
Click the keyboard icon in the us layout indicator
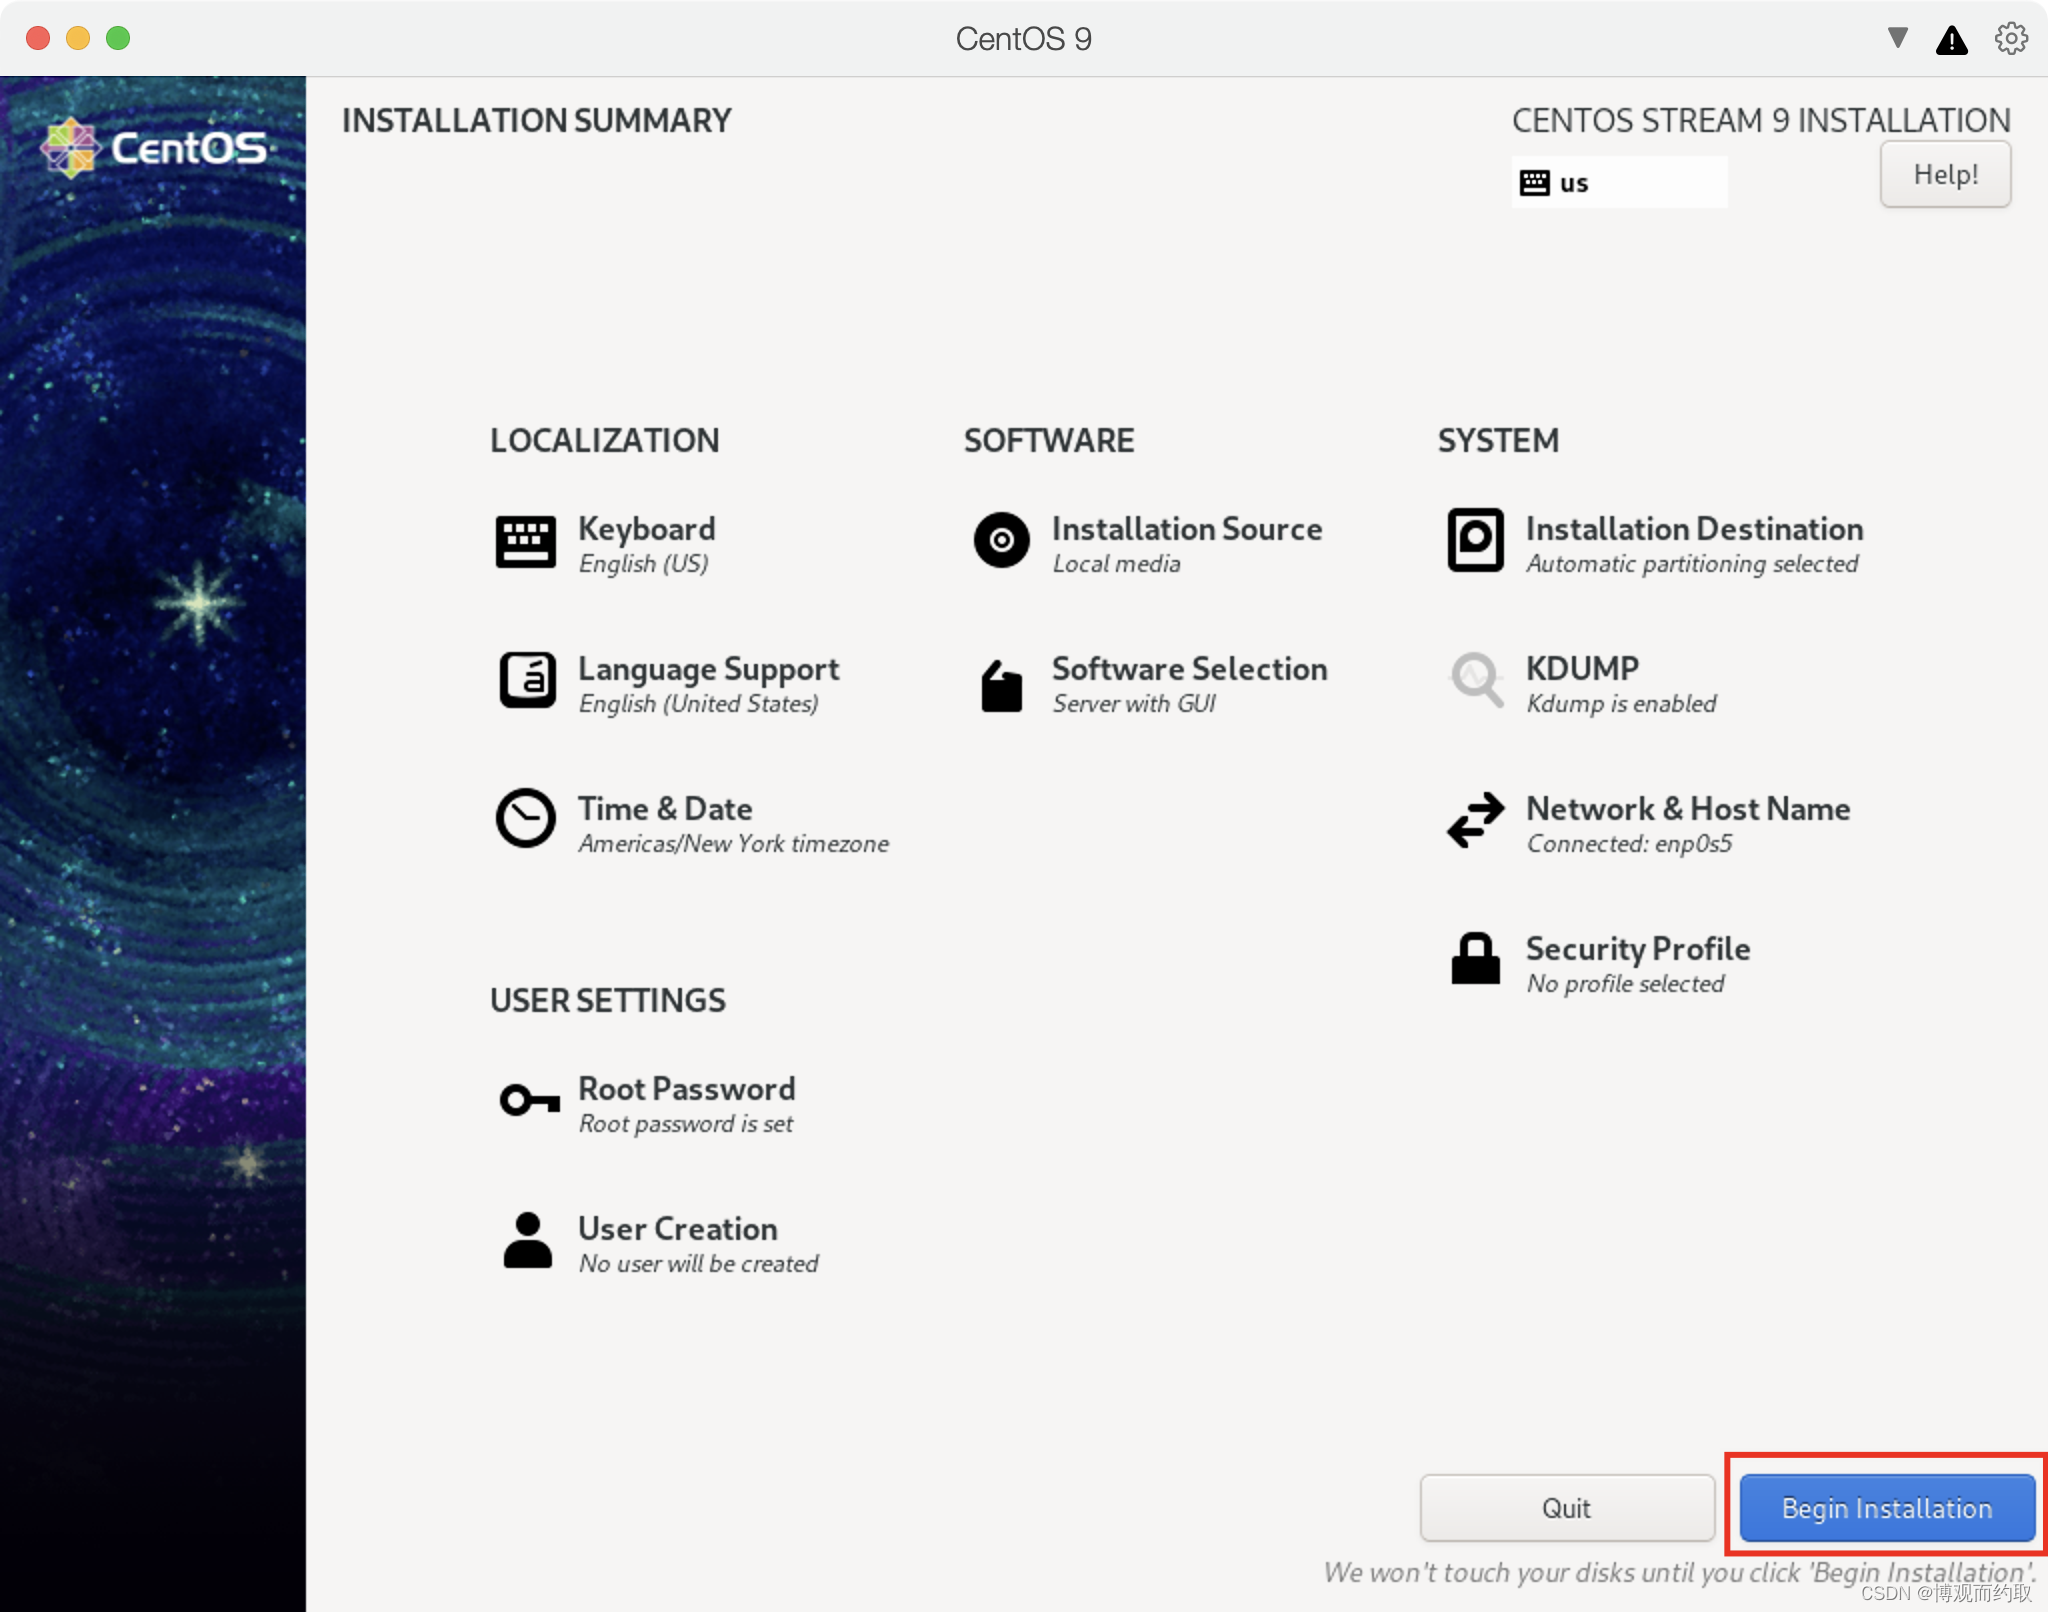click(1534, 182)
